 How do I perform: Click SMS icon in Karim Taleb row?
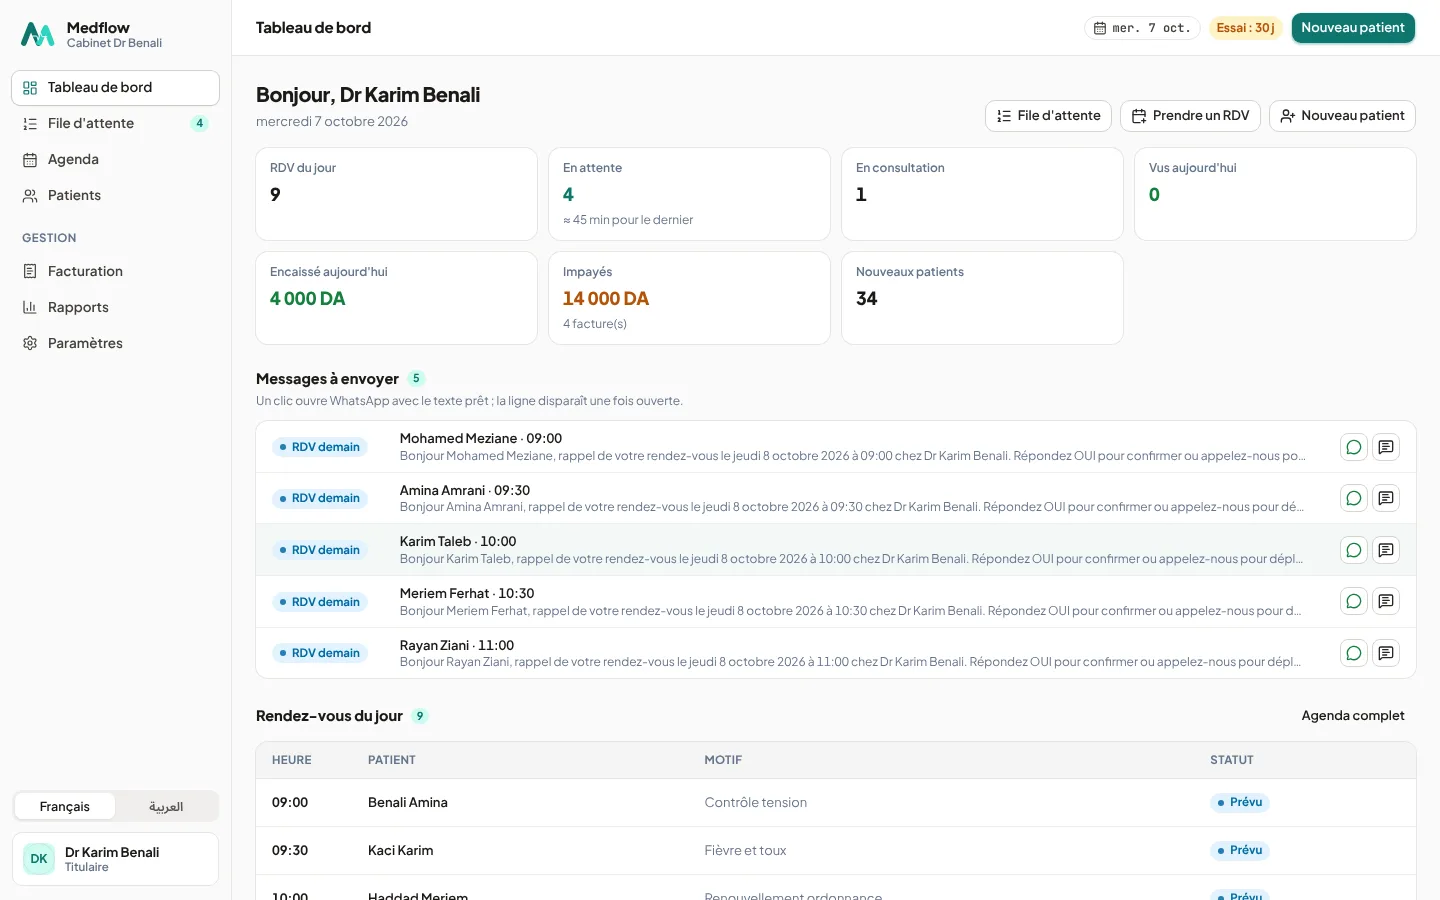(x=1386, y=550)
